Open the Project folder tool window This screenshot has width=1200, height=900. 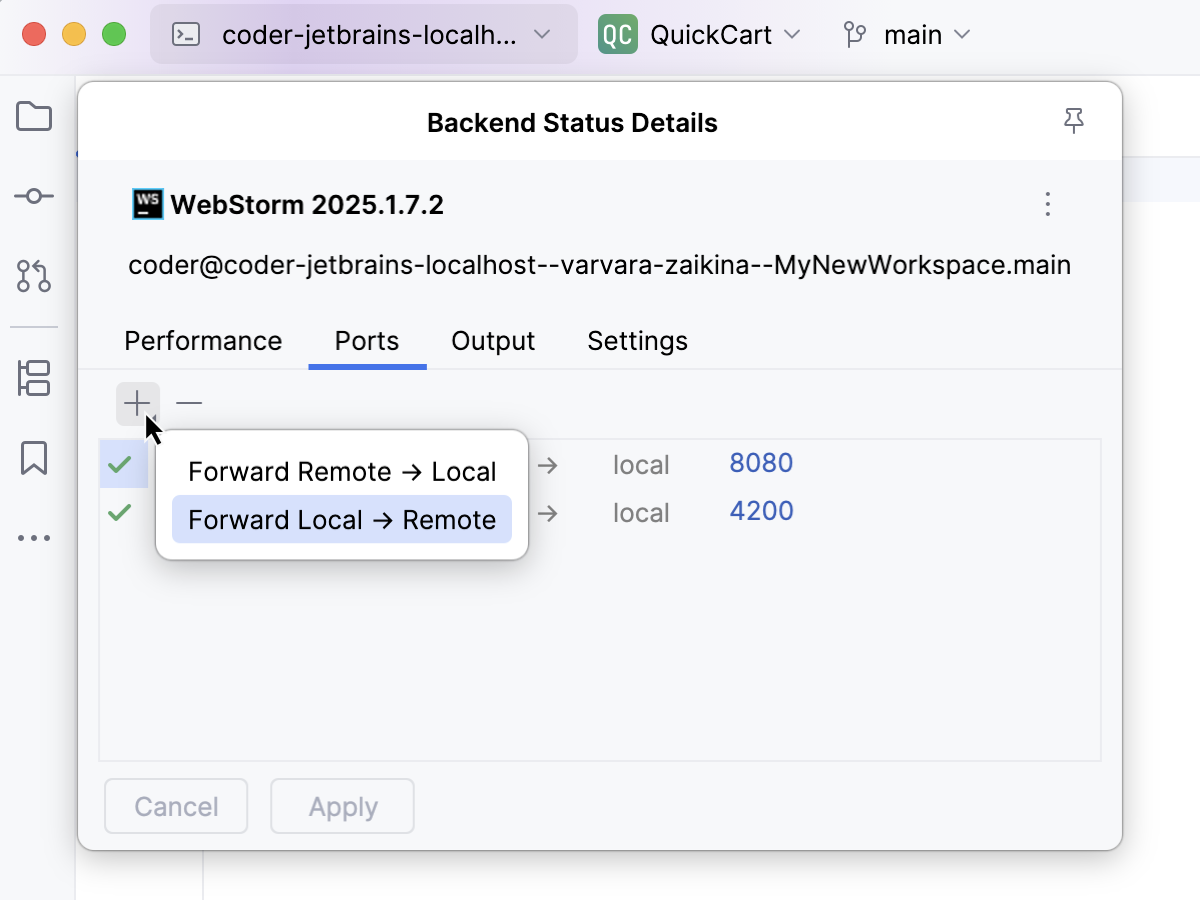[34, 117]
